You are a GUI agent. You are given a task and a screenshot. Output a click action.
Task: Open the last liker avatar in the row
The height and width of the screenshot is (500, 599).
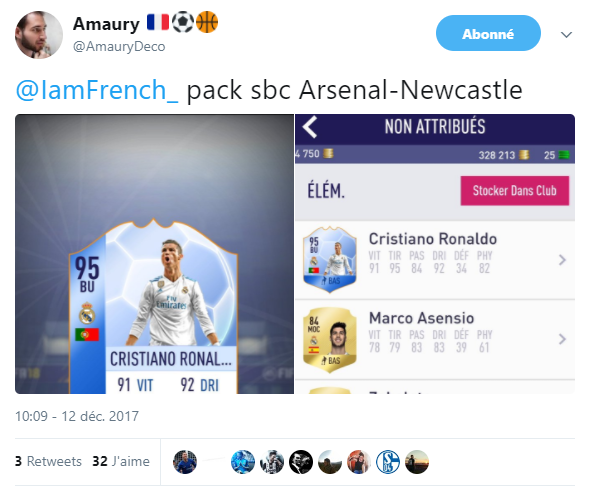tap(417, 462)
